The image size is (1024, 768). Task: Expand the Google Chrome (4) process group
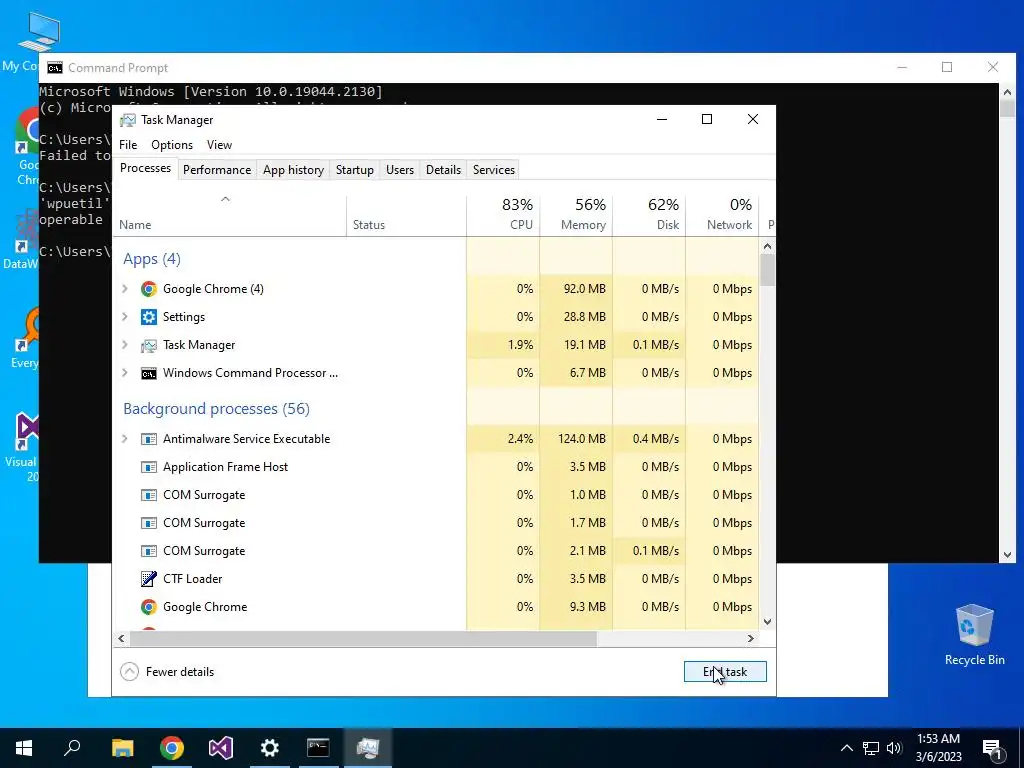coord(125,289)
